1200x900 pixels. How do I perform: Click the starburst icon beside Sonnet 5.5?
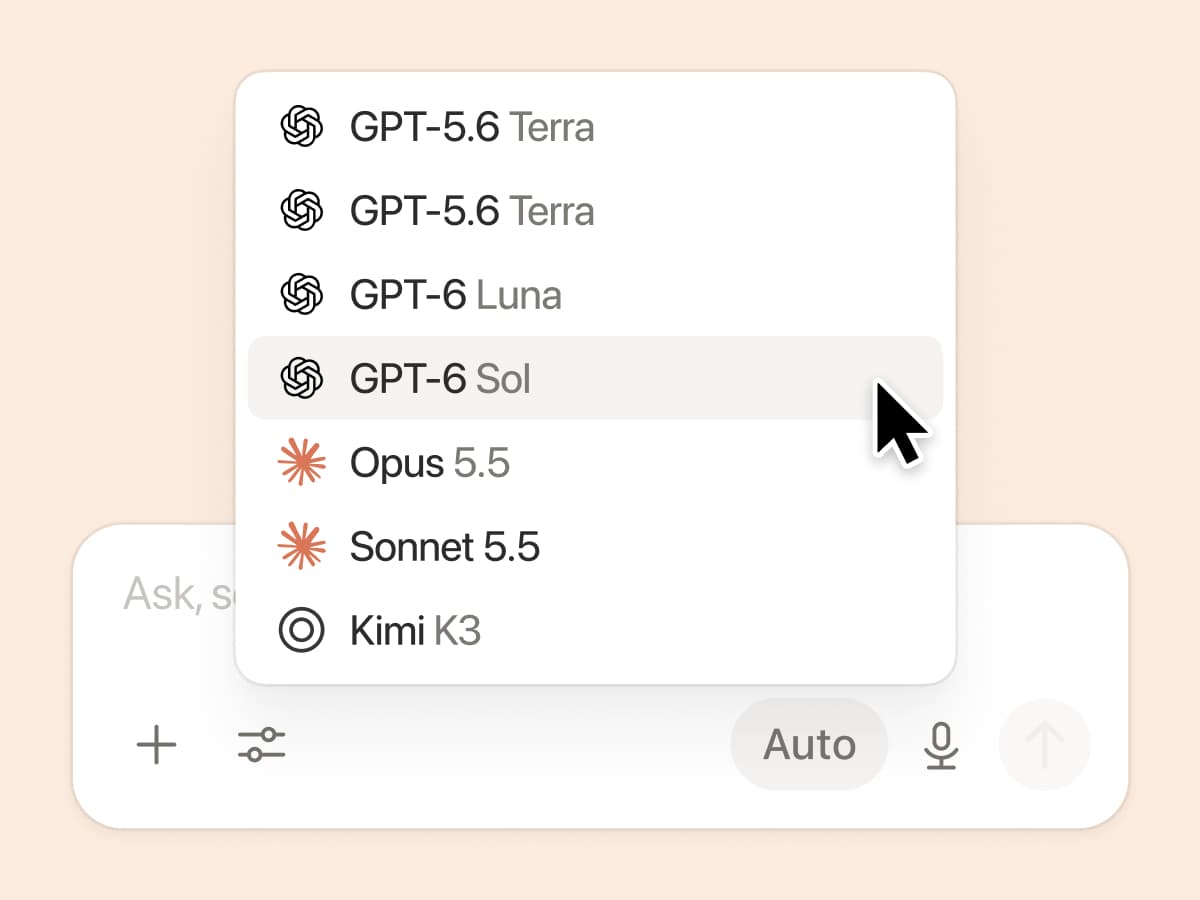(x=301, y=547)
